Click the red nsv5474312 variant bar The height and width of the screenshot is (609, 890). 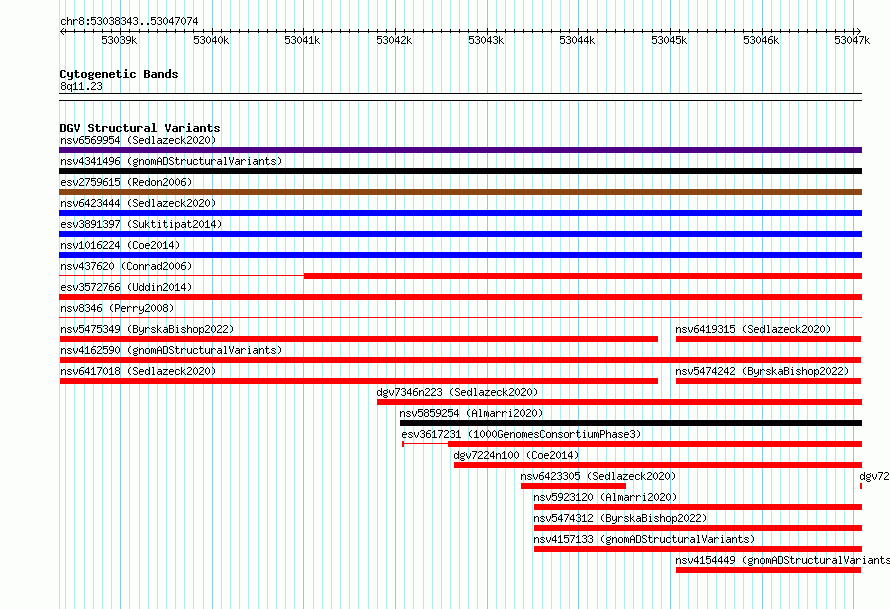[698, 528]
